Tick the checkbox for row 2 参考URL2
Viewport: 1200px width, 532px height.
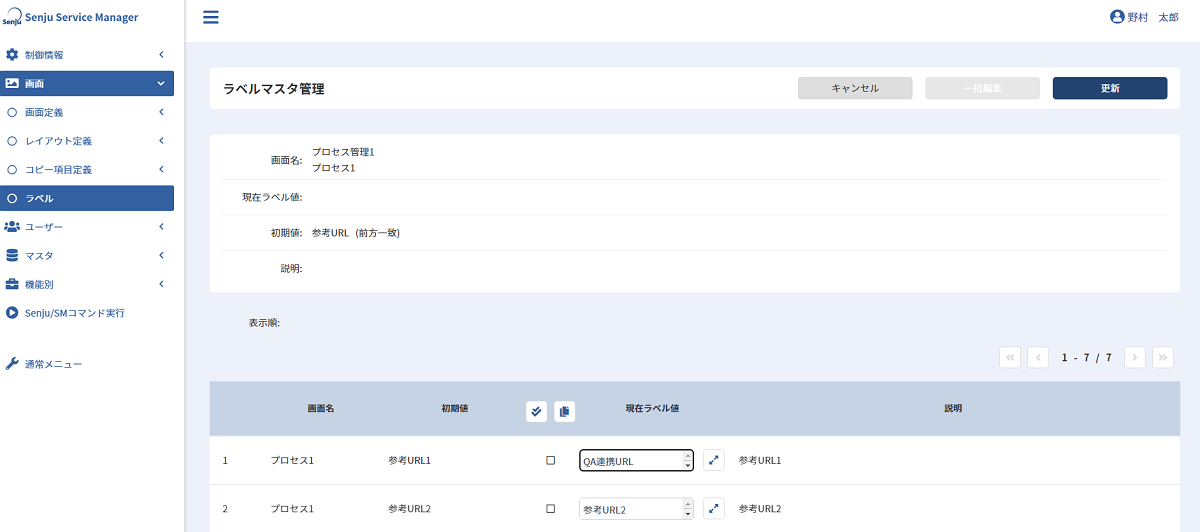[x=550, y=508]
